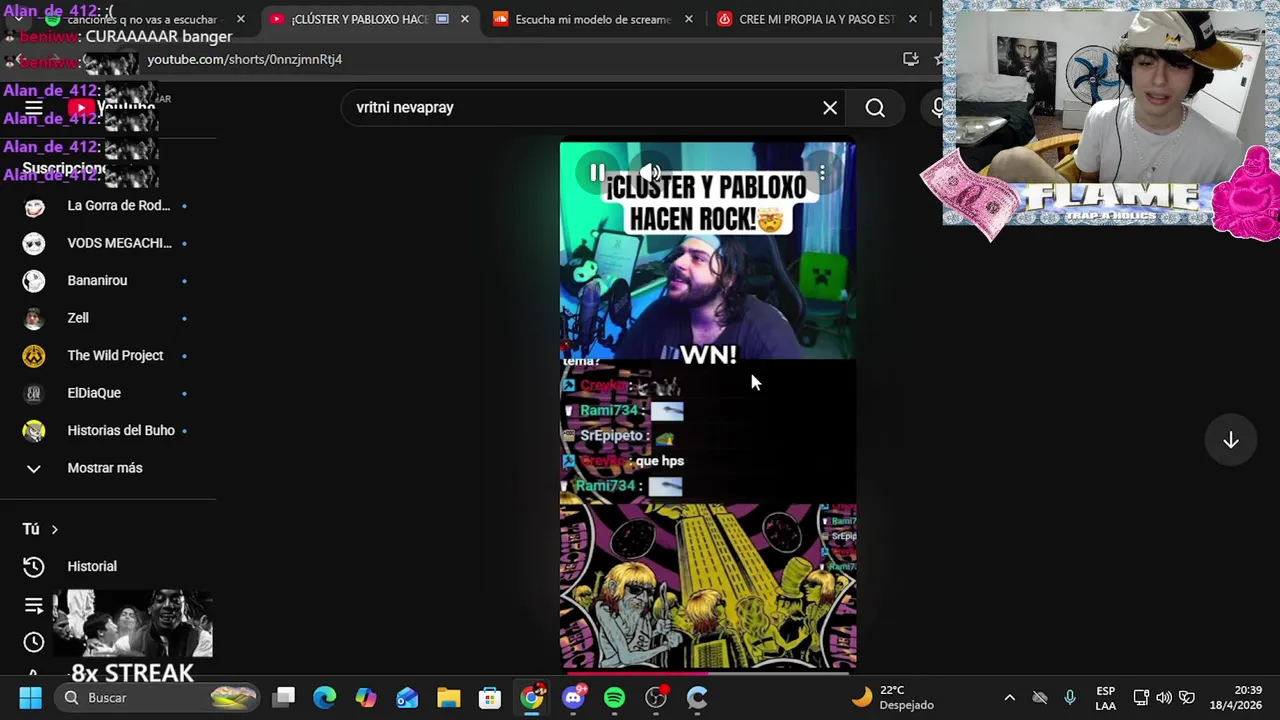The height and width of the screenshot is (720, 1280).
Task: Open the OBS icon in taskbar
Action: pos(656,698)
